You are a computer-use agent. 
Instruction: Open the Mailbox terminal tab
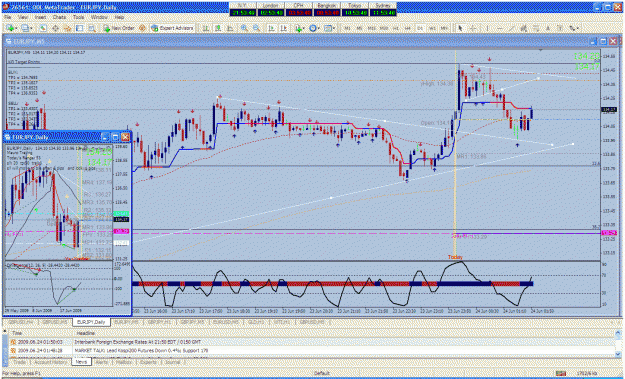click(x=124, y=362)
